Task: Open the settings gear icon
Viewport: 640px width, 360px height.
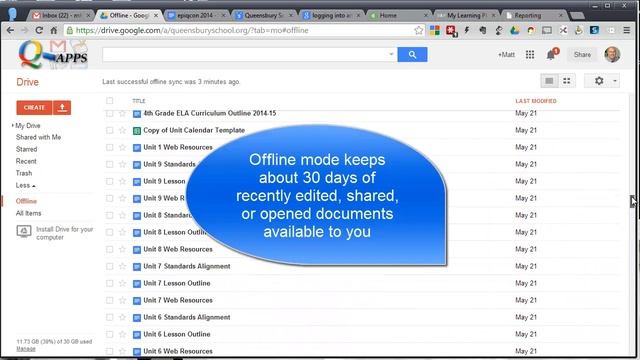Action: (599, 81)
